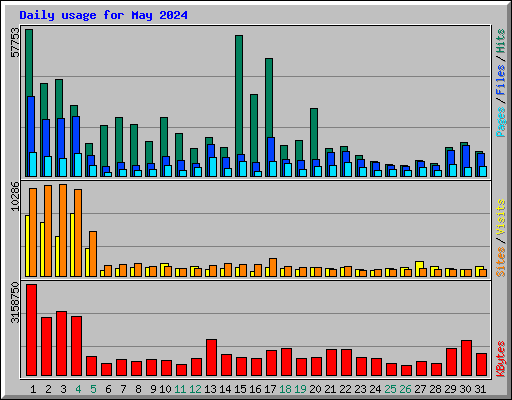Click green weekend day label 4

click(x=78, y=389)
